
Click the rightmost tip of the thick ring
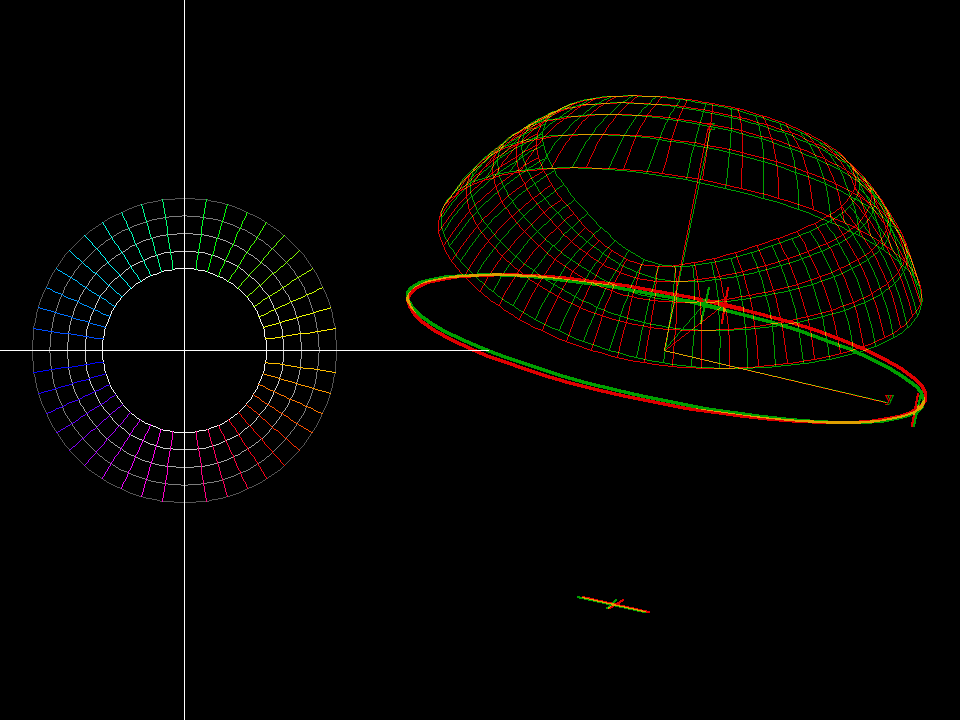[923, 397]
